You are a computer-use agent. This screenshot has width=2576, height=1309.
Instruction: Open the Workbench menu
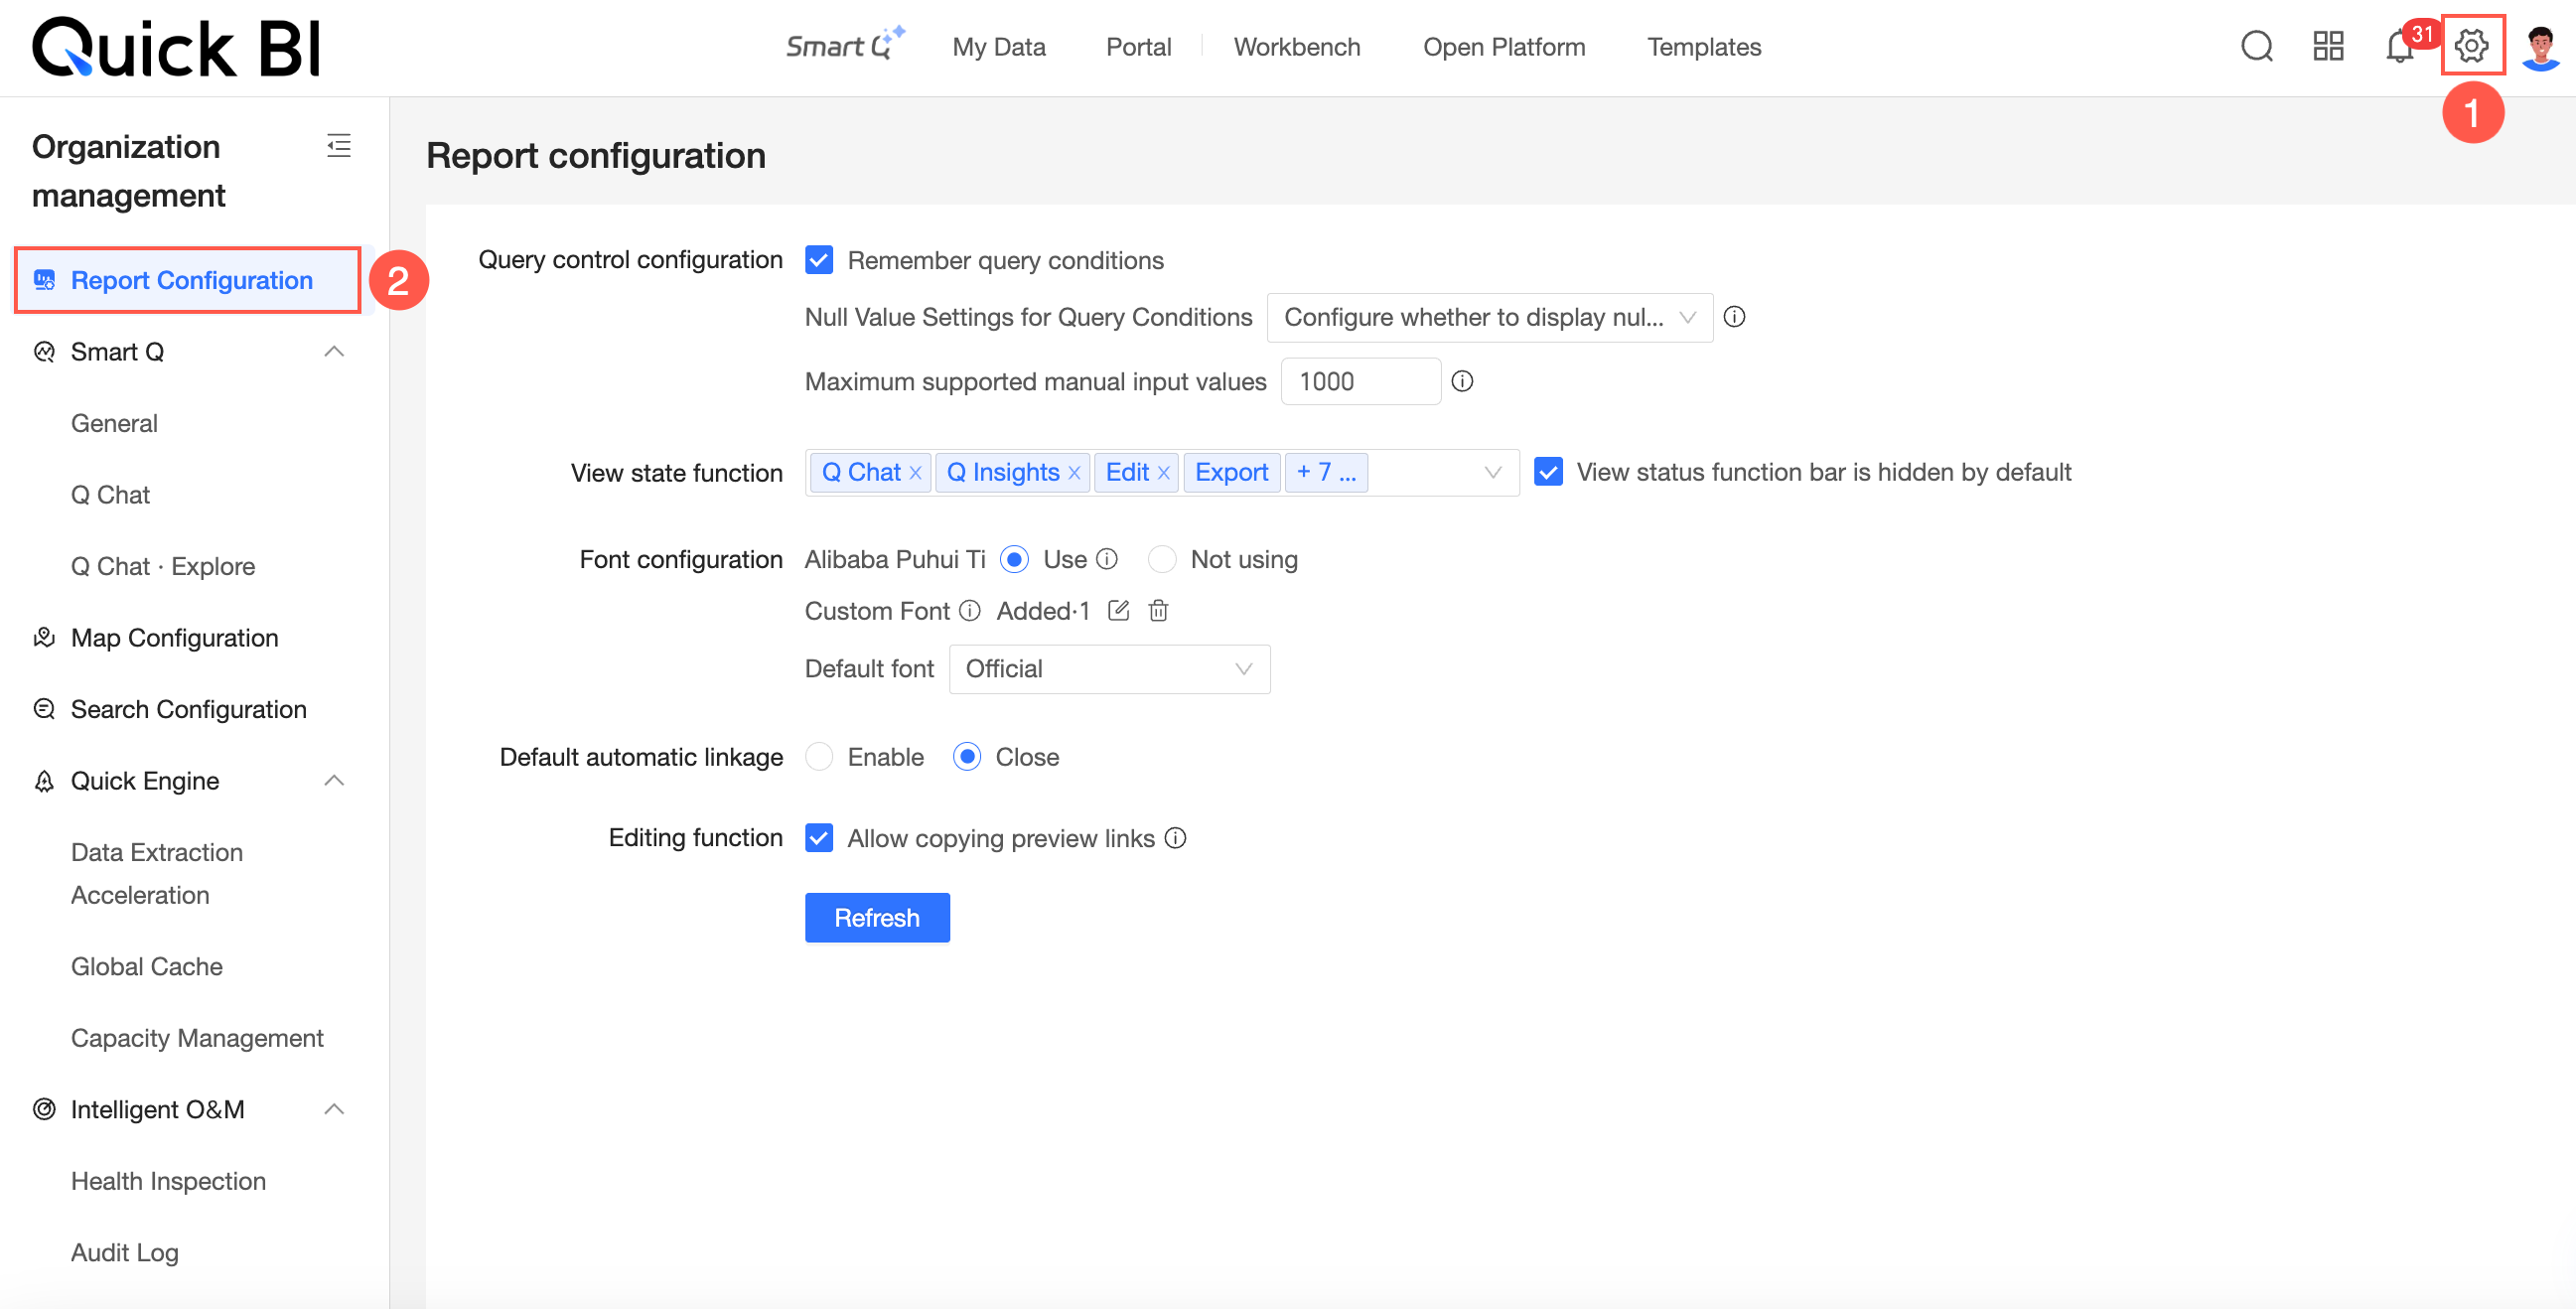[1296, 47]
